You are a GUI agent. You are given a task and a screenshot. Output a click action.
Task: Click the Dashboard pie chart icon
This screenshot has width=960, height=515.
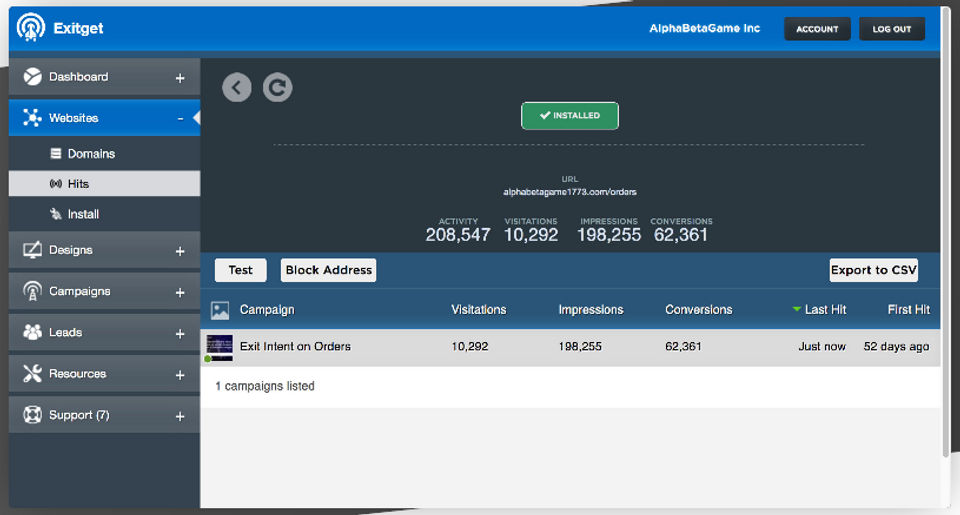32,77
